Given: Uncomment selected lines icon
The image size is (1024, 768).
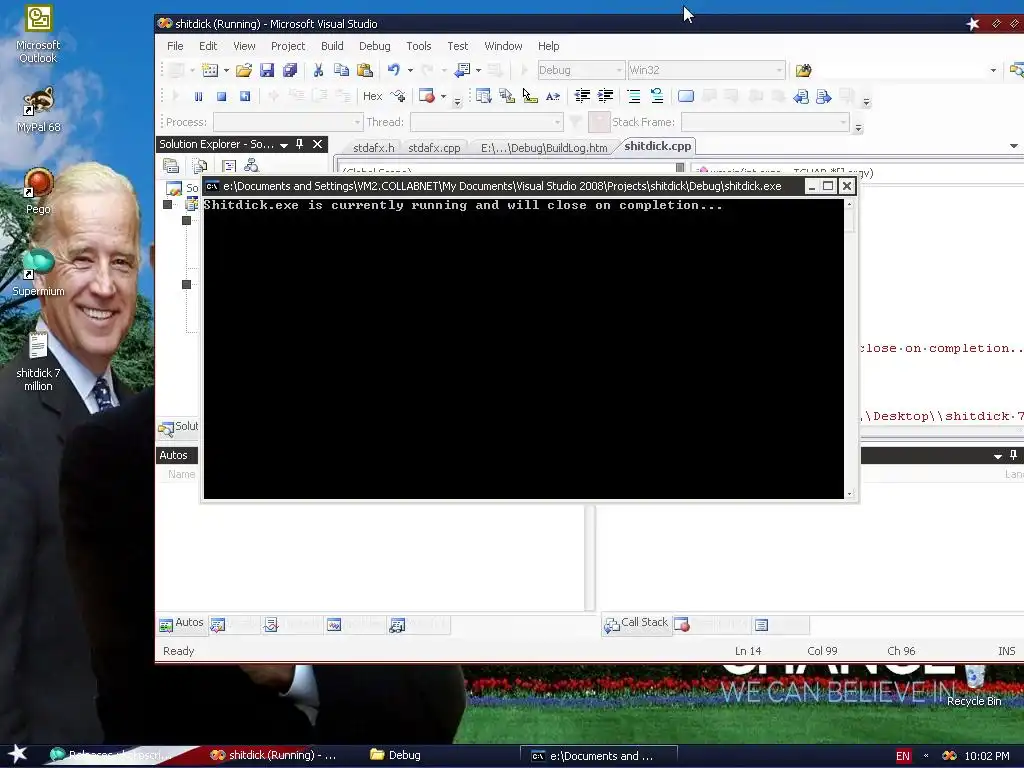Looking at the screenshot, I should pos(657,97).
